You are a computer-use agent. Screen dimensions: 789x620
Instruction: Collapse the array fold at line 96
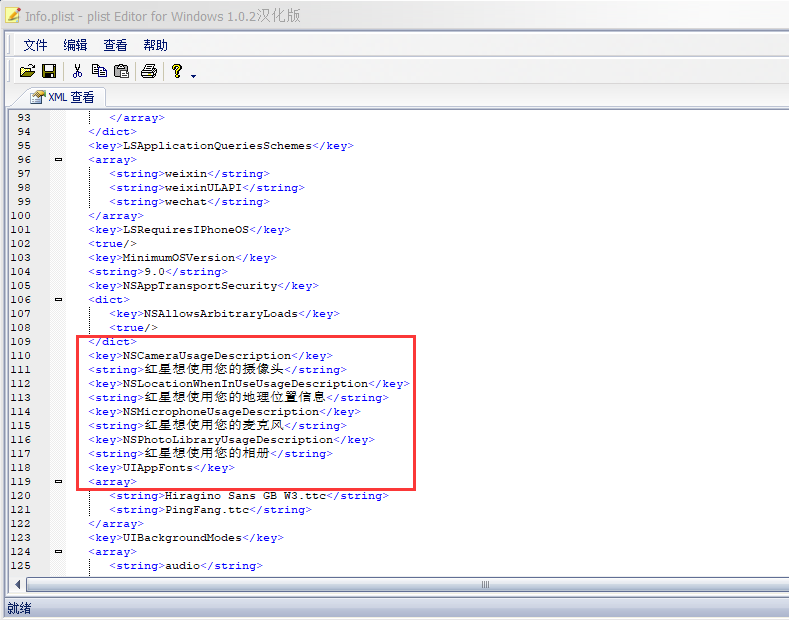coord(58,160)
